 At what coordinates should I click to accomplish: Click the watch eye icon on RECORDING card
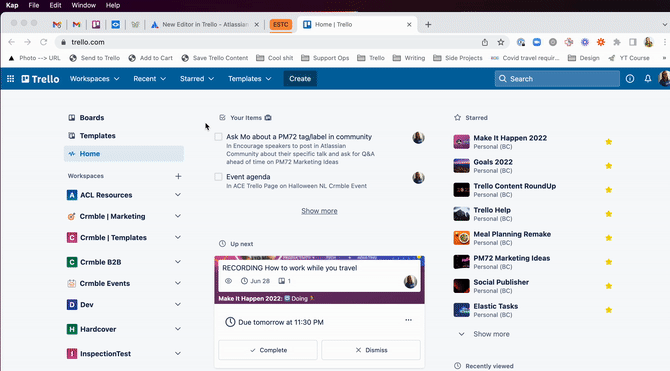(229, 281)
